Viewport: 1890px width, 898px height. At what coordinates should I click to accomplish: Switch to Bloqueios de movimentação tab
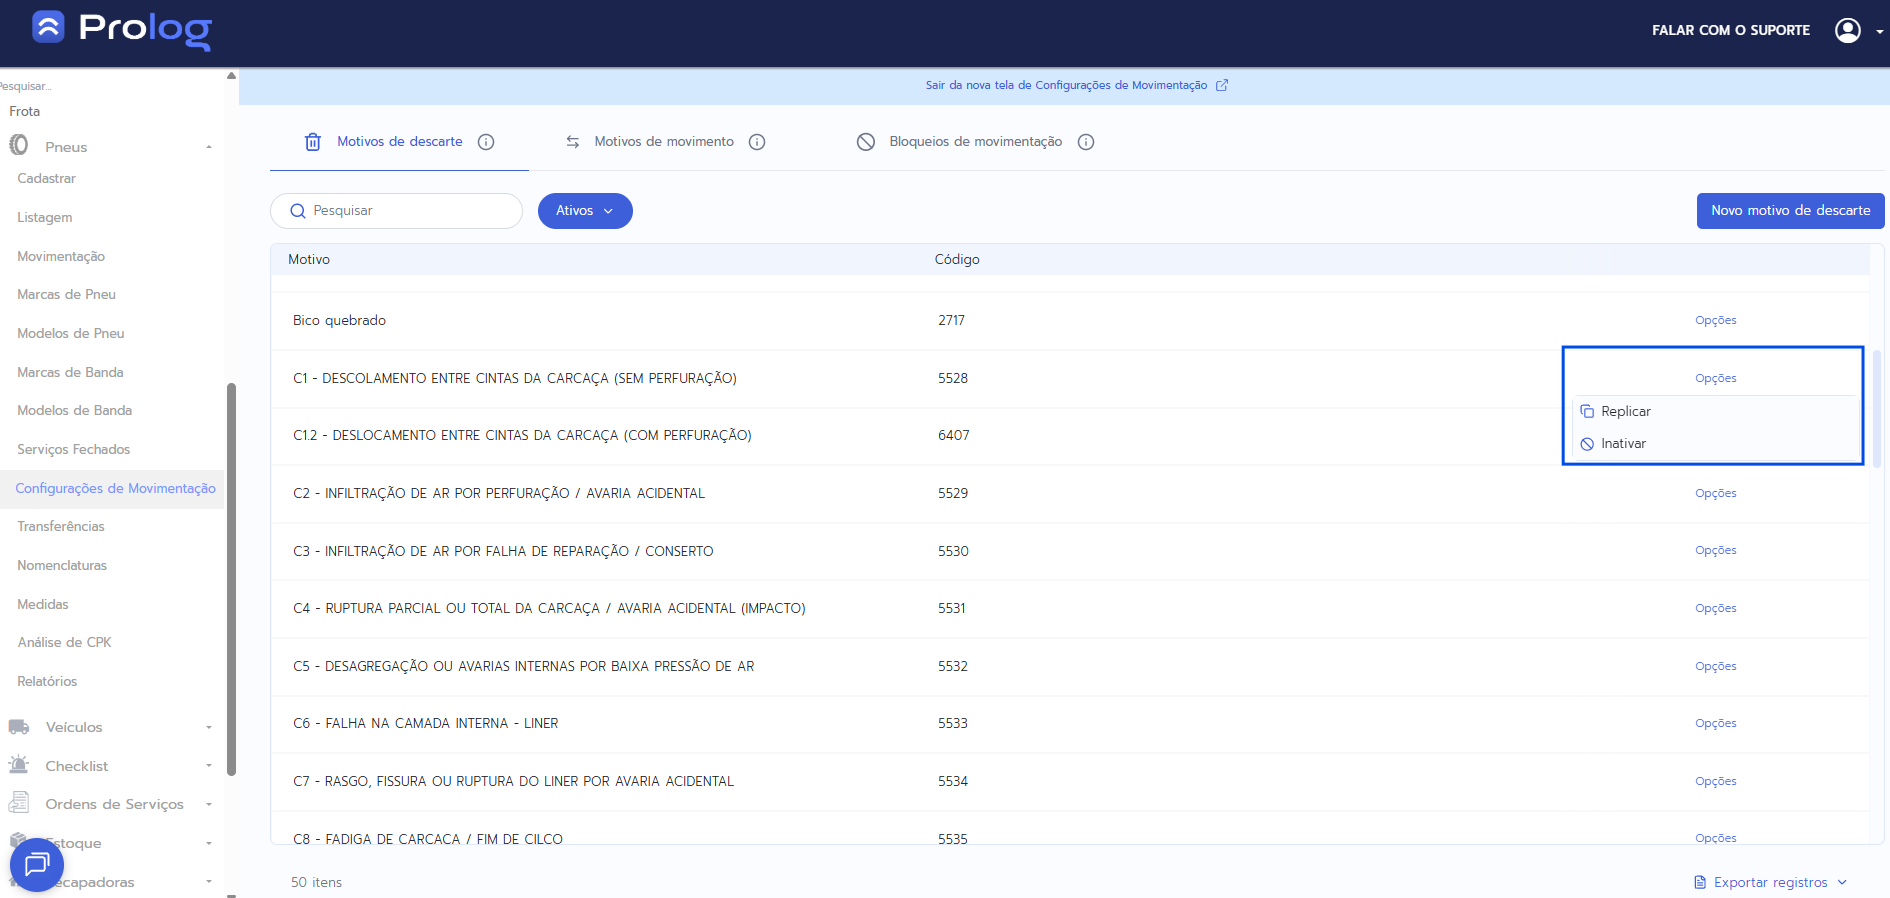pyautogui.click(x=975, y=142)
